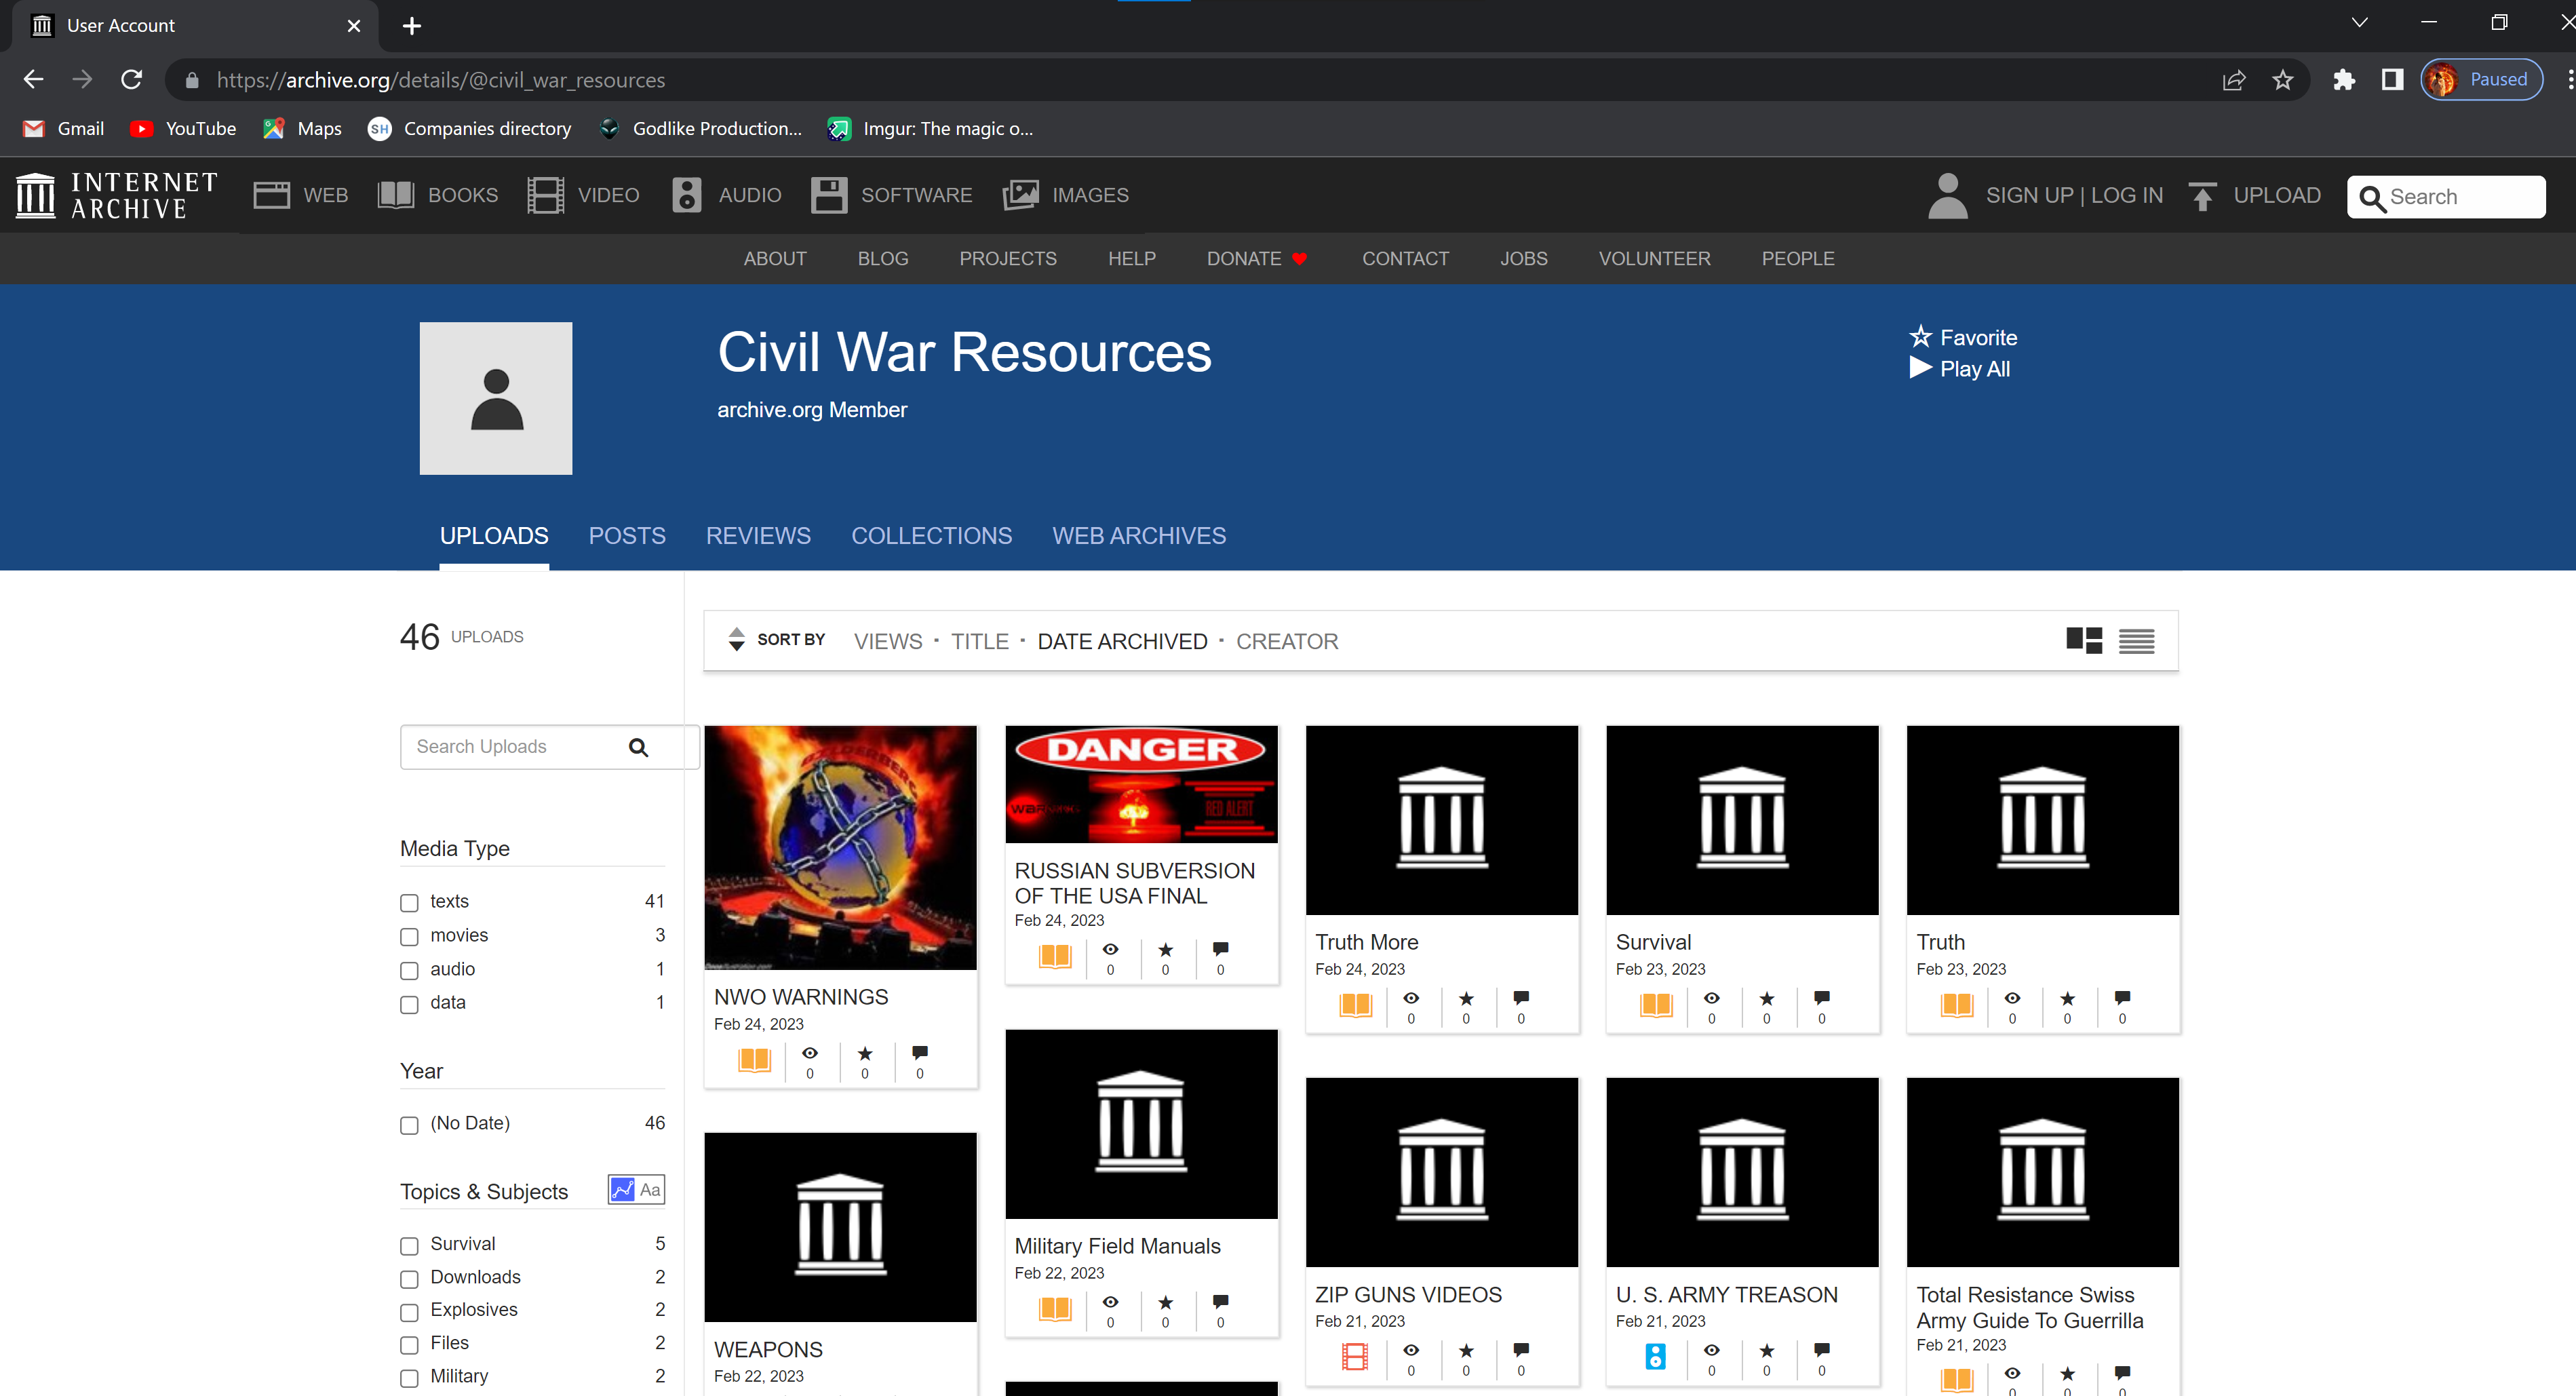The image size is (2576, 1396).
Task: Reload the page in the browser
Action: coord(131,80)
